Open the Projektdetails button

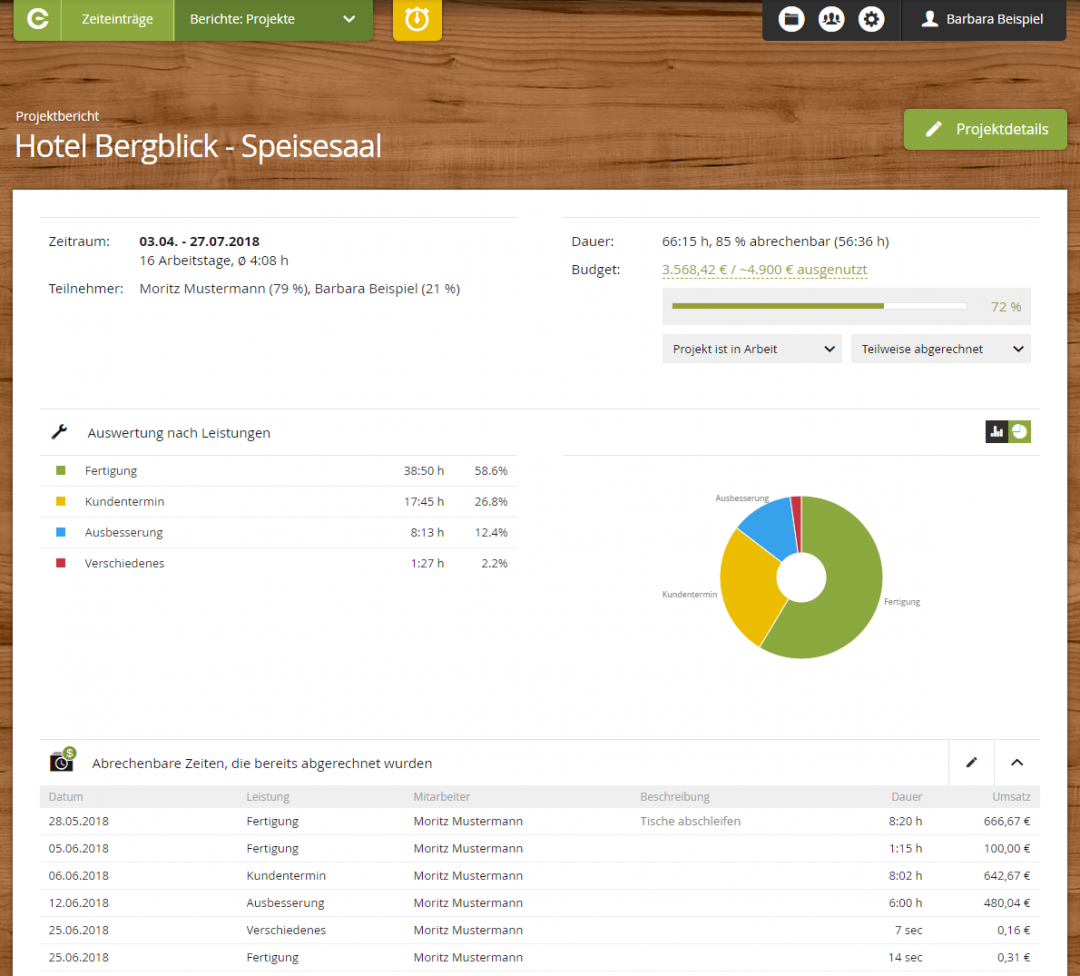coord(984,129)
